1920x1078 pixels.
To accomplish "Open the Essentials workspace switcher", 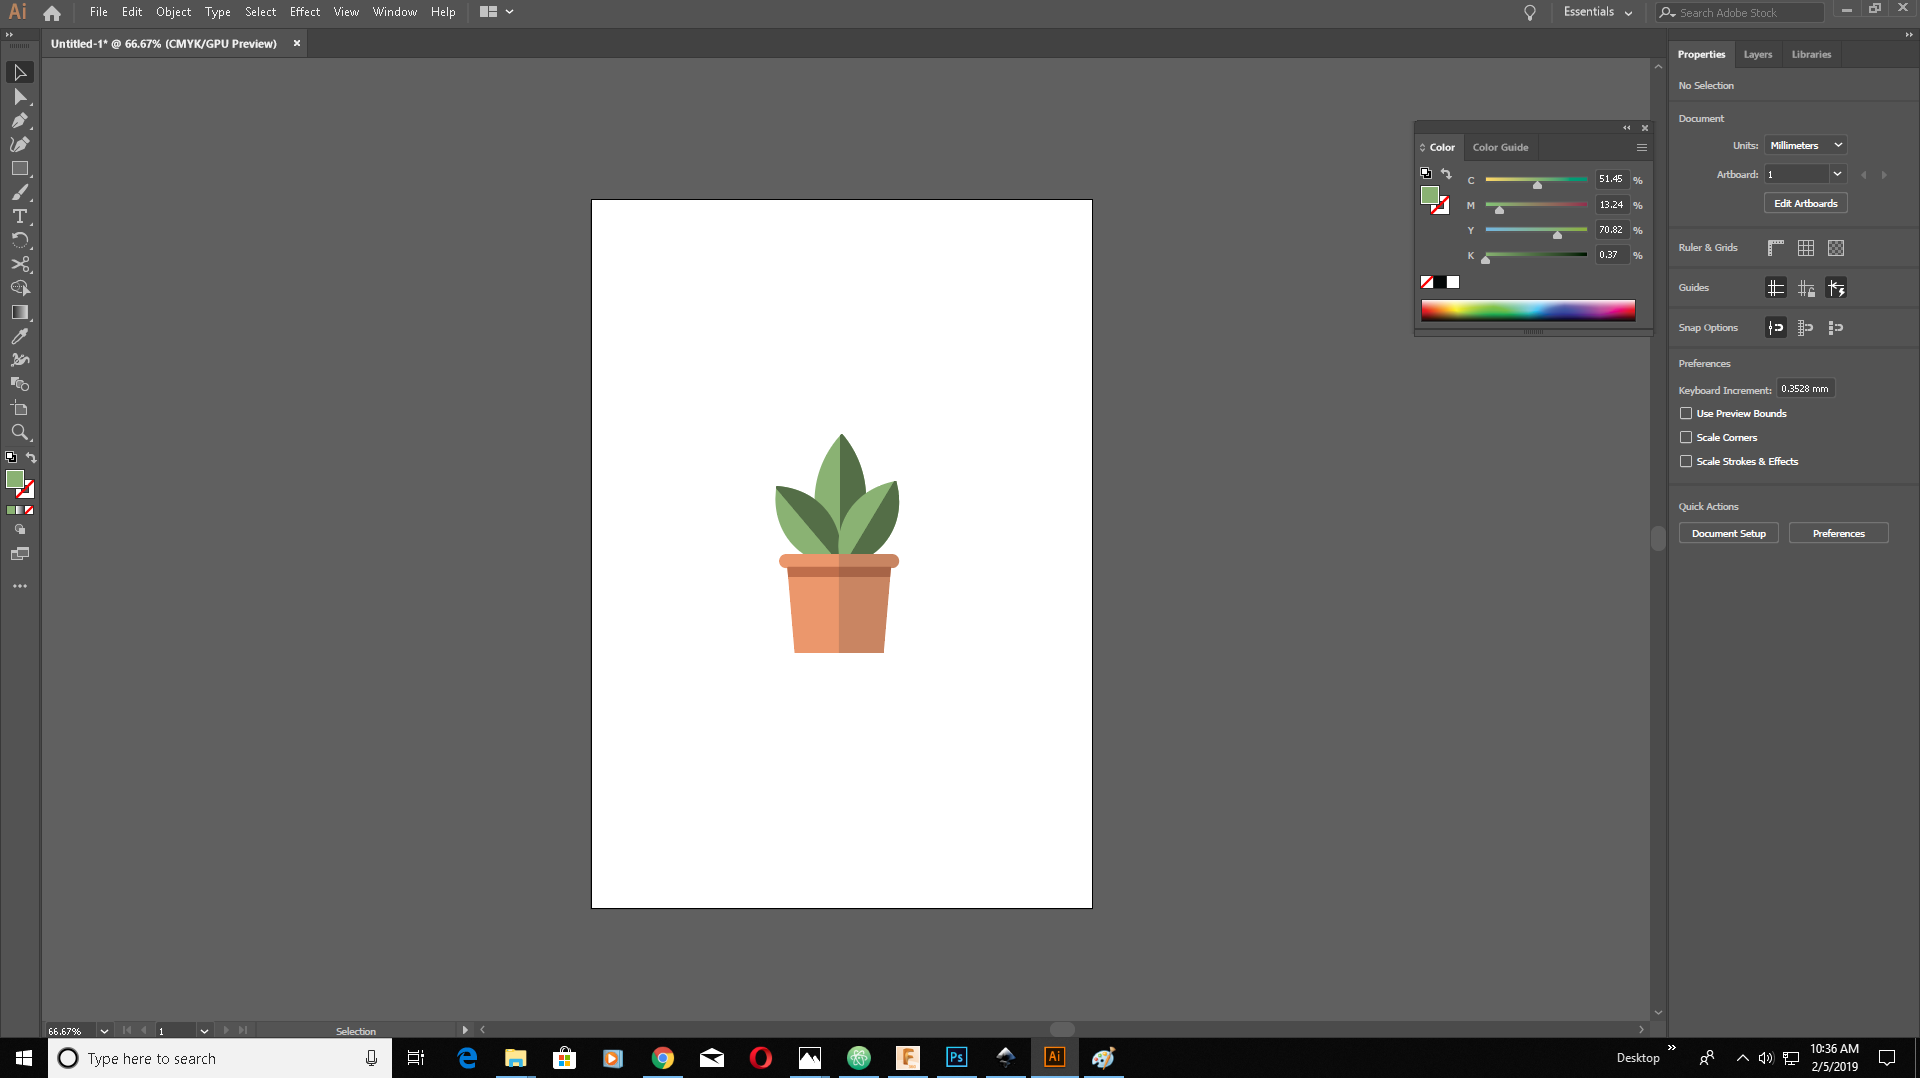I will tap(1597, 12).
